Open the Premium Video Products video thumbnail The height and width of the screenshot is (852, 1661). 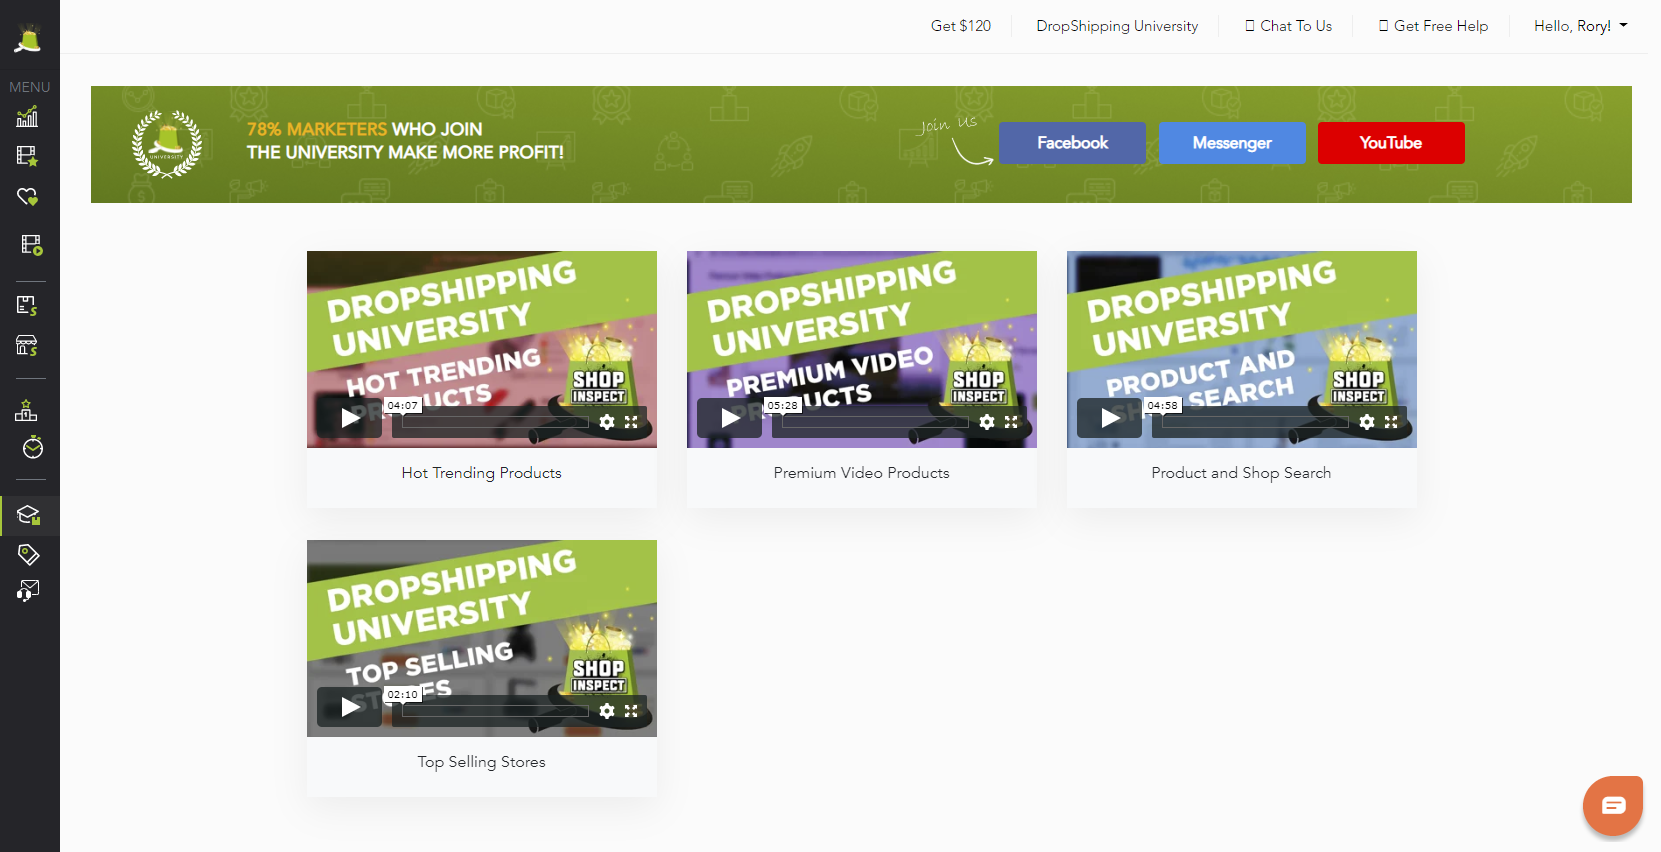(x=862, y=349)
